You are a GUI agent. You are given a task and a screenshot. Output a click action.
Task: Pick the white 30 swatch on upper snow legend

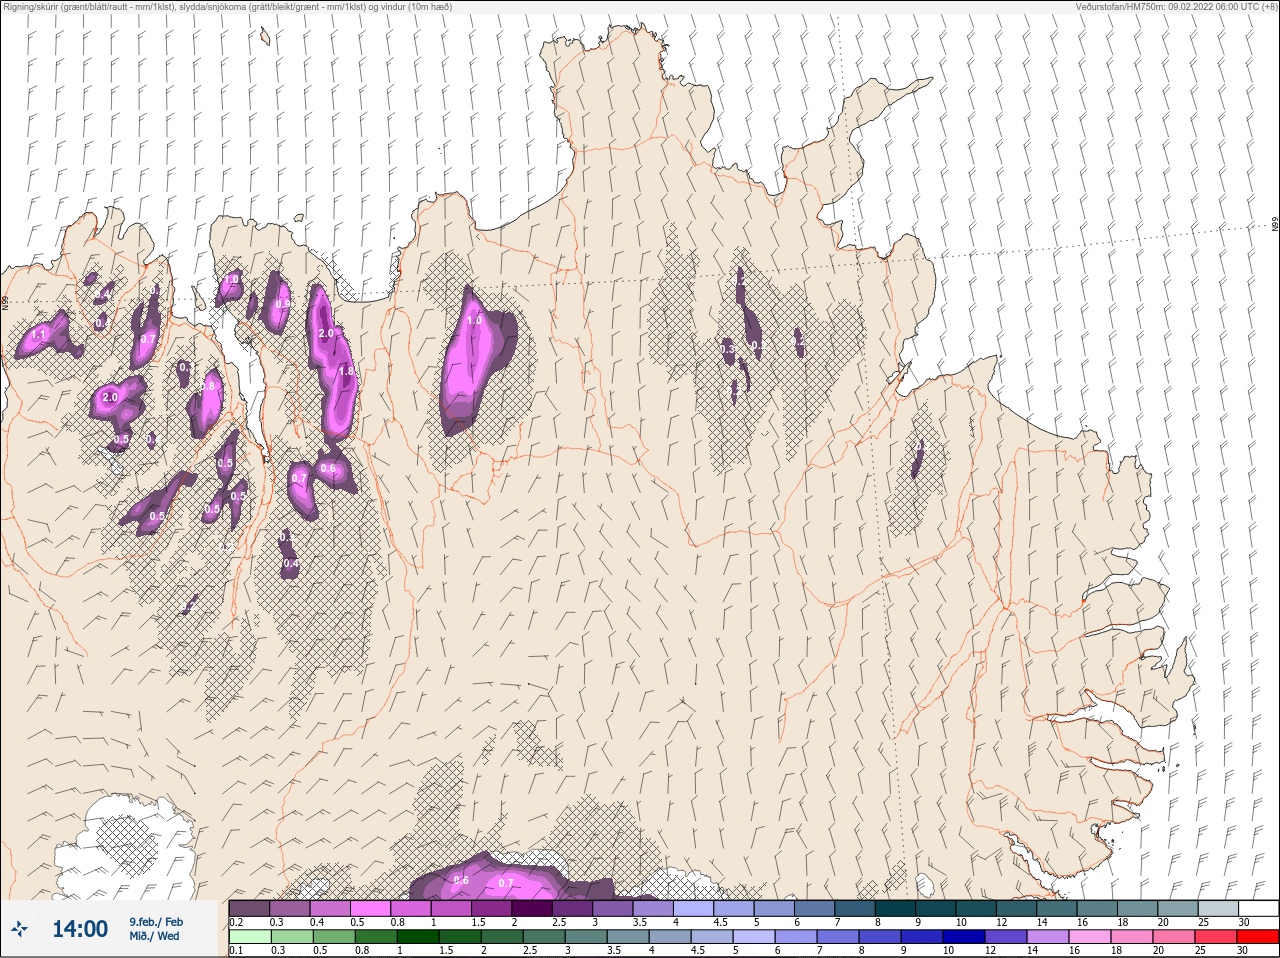(1258, 908)
